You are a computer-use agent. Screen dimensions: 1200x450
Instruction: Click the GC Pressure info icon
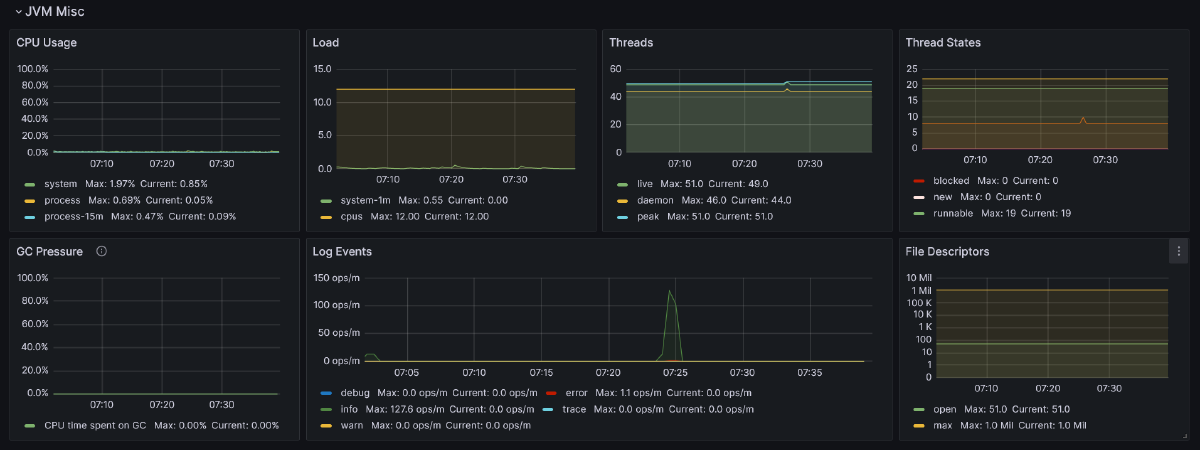coord(101,251)
